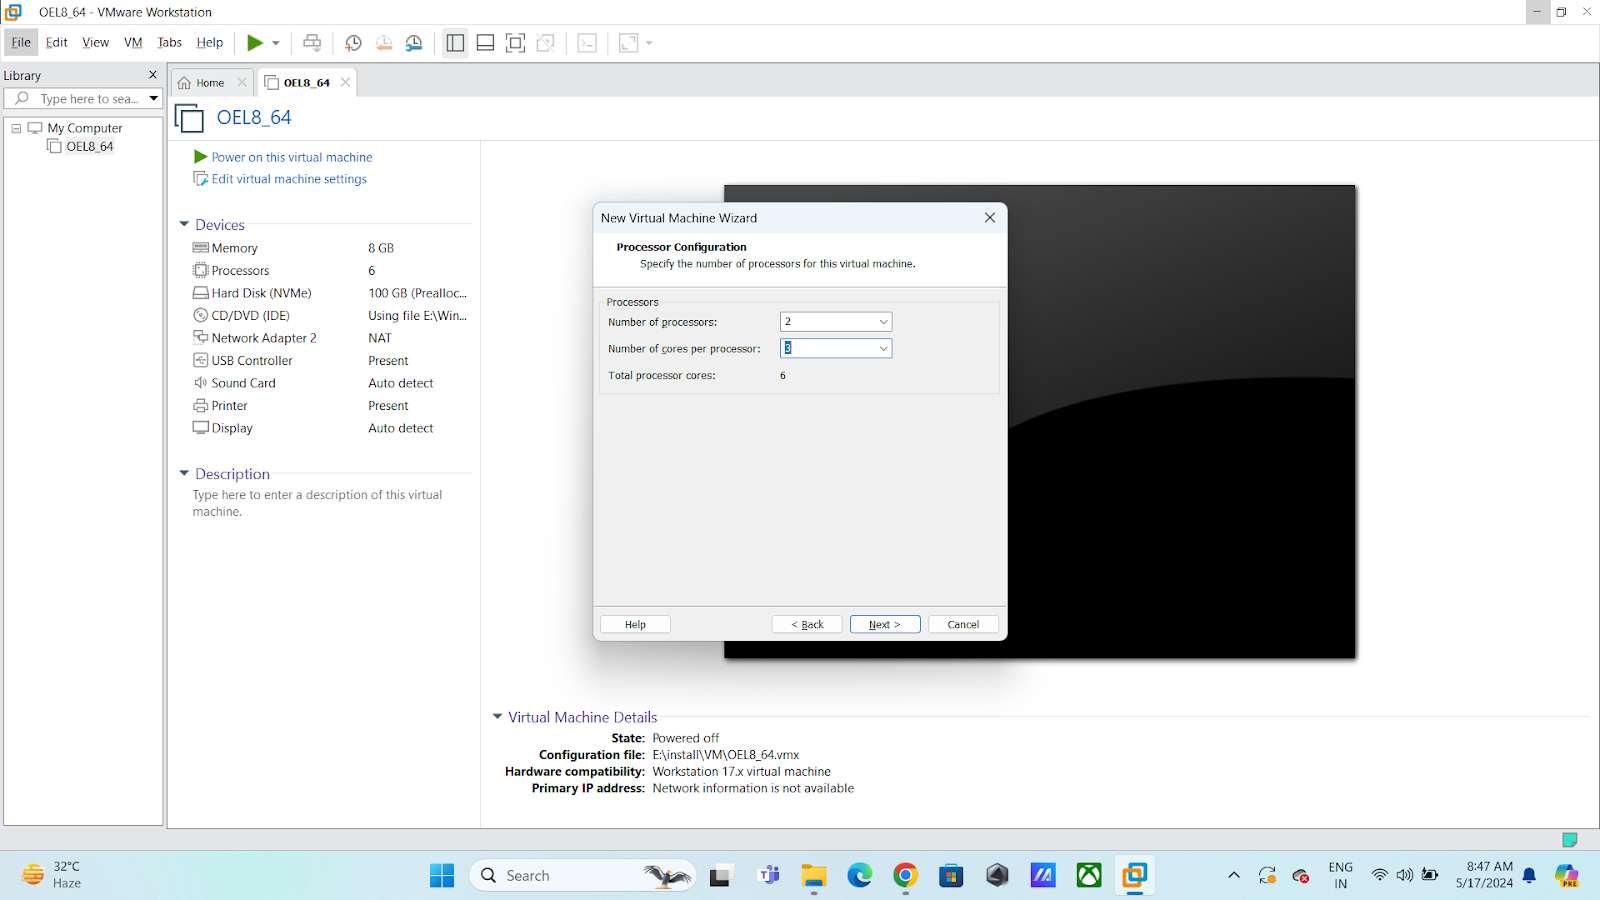Click the Back button in the wizard
Viewport: 1600px width, 900px height.
[x=807, y=624]
